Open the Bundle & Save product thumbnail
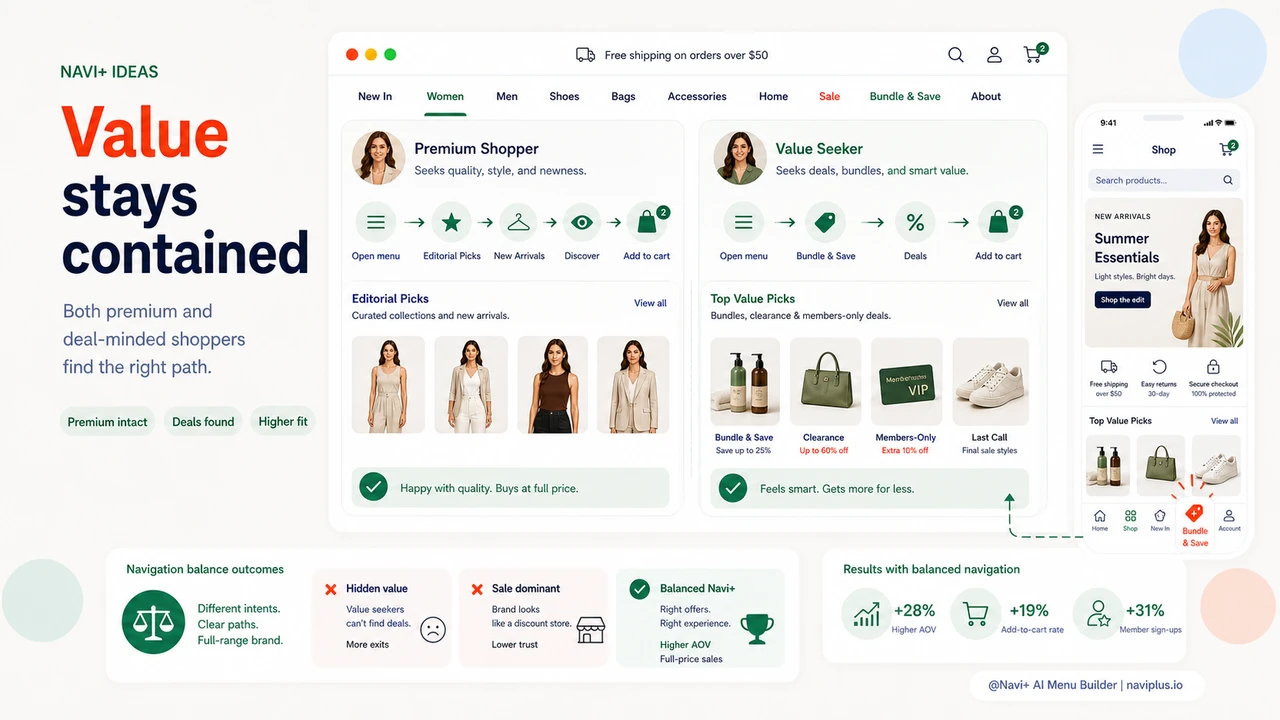1280x720 pixels. [745, 382]
